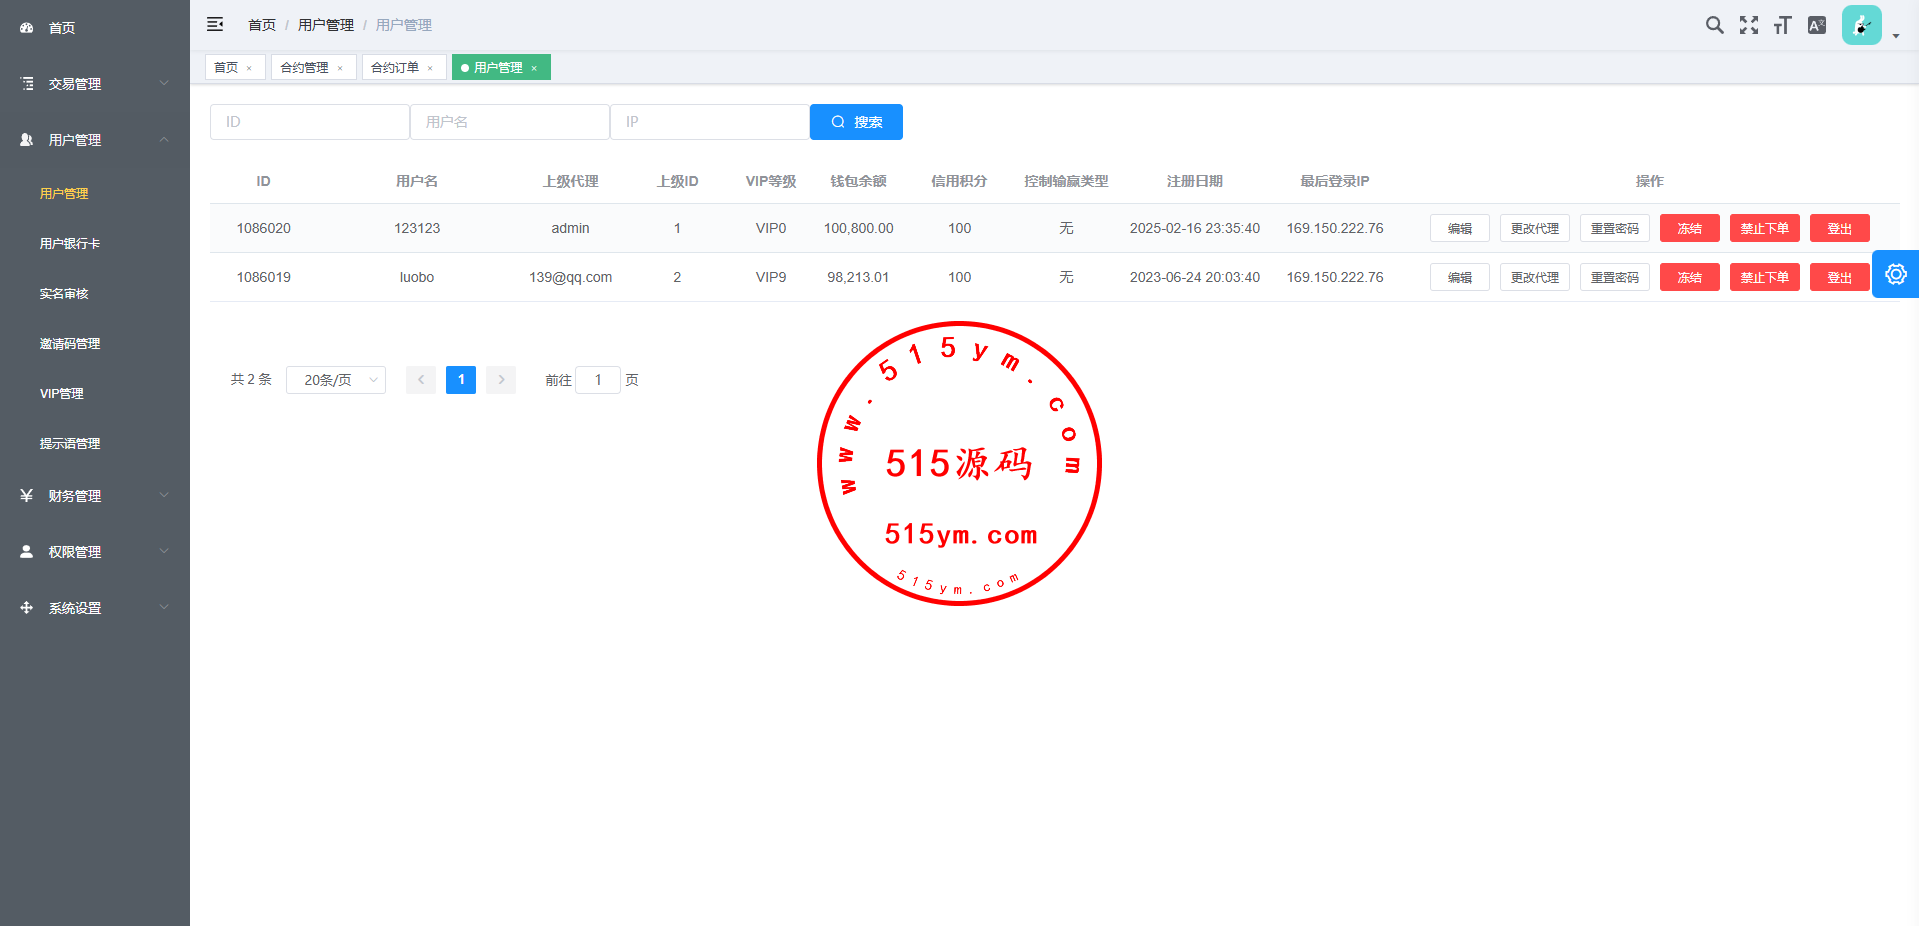Click the 用户名 search input field
This screenshot has width=1919, height=926.
click(509, 122)
